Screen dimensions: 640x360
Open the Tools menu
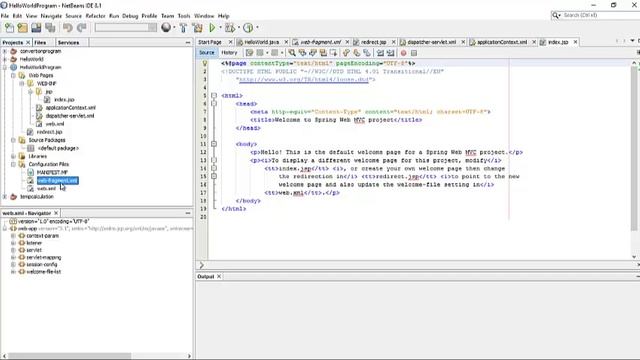click(x=184, y=16)
